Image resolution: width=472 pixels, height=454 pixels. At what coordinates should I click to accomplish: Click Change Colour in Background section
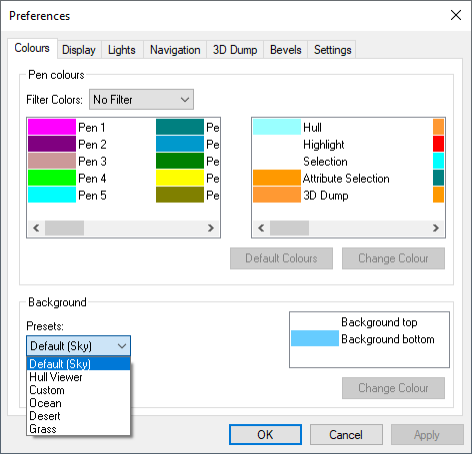click(393, 388)
